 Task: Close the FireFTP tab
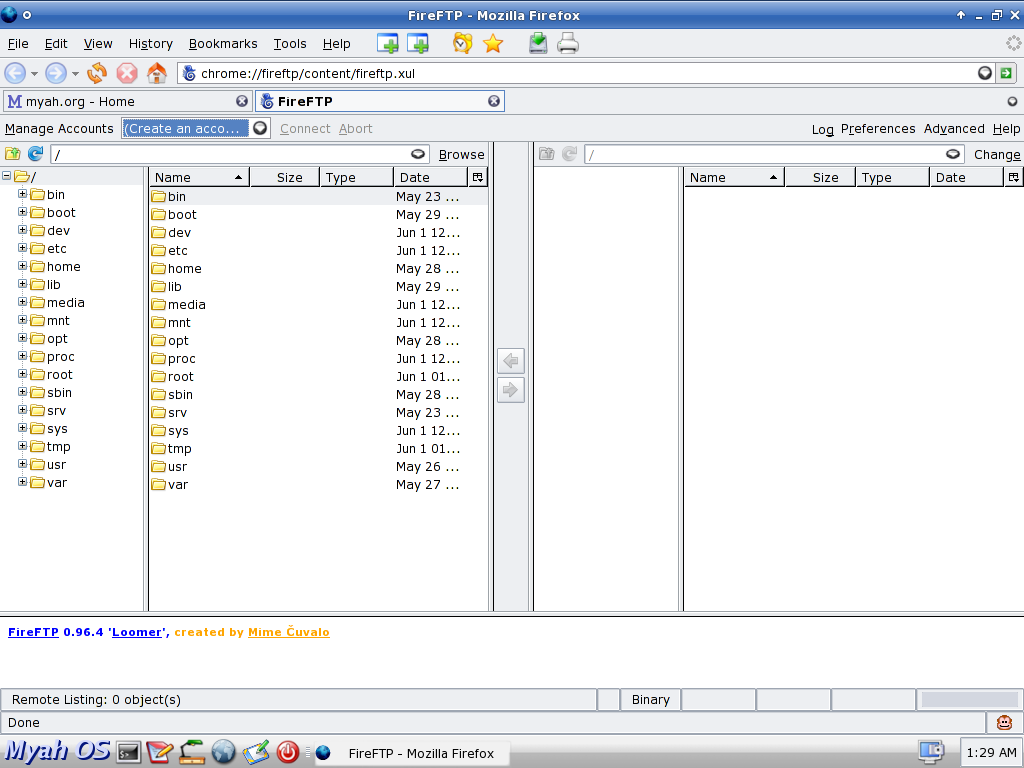[494, 101]
